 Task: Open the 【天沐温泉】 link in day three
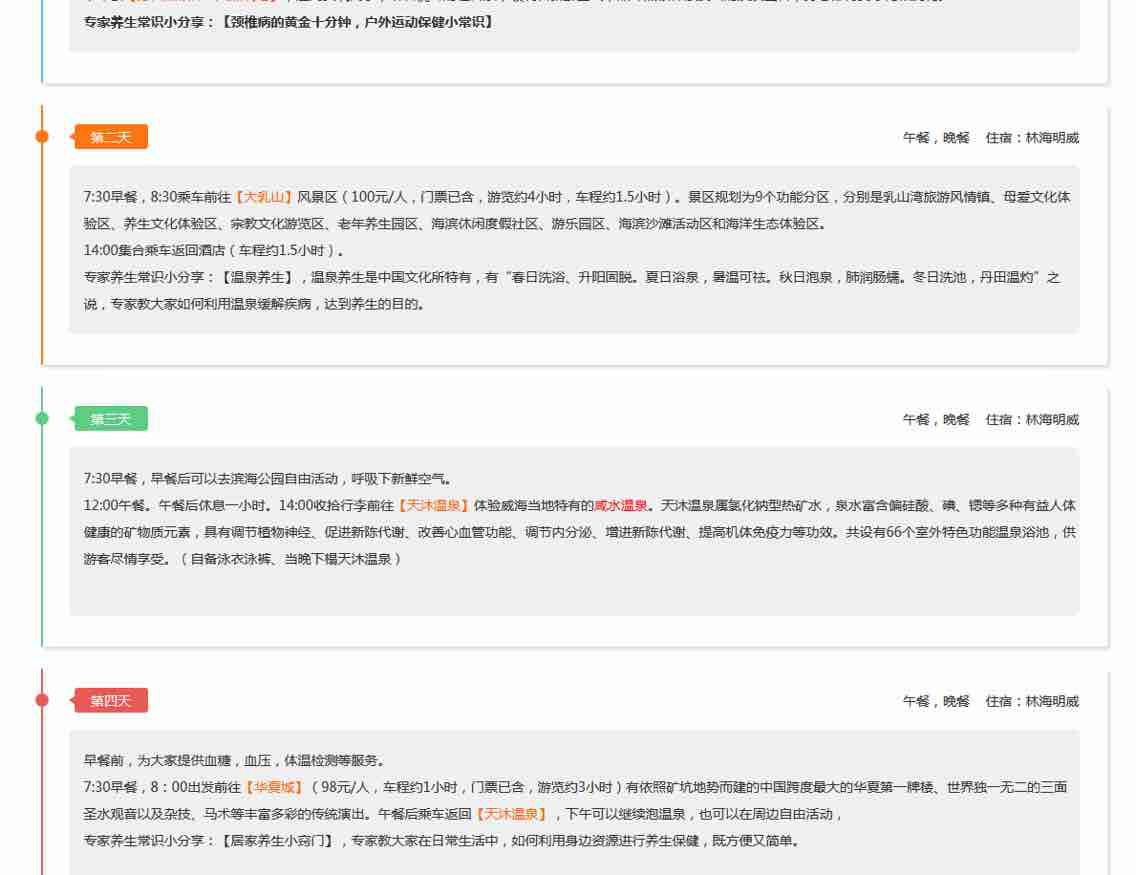point(434,506)
